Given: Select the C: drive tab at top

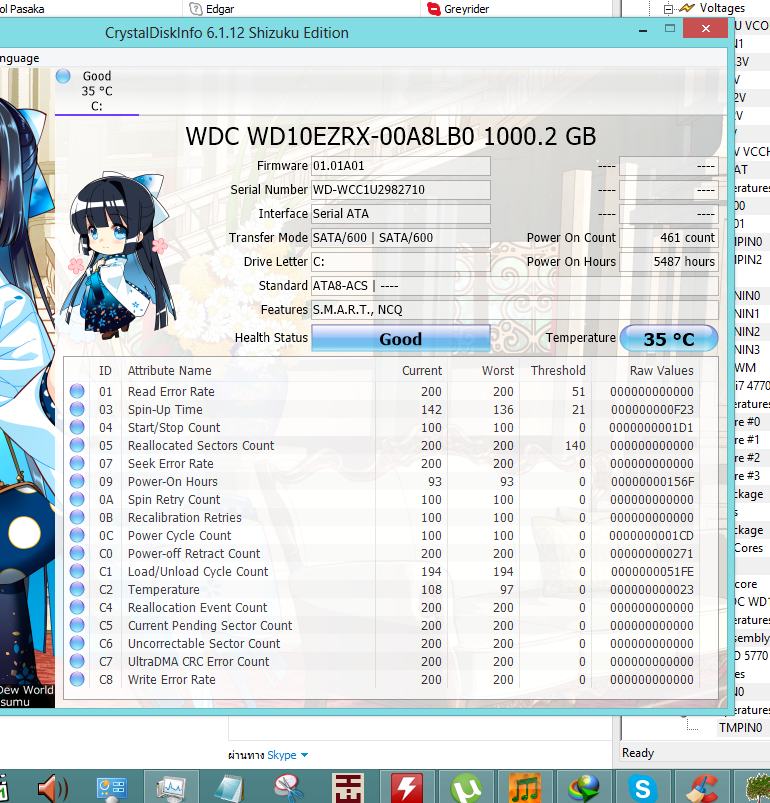Looking at the screenshot, I should (x=97, y=91).
